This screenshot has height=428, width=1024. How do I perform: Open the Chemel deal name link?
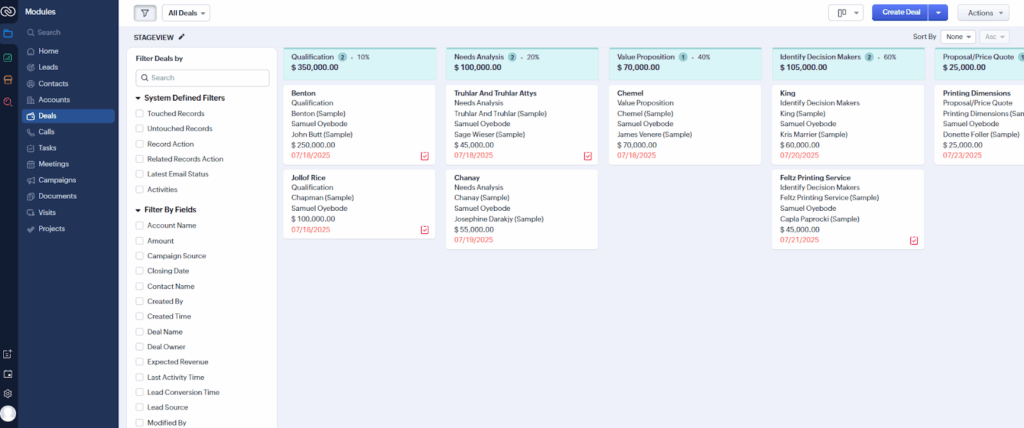(x=630, y=93)
